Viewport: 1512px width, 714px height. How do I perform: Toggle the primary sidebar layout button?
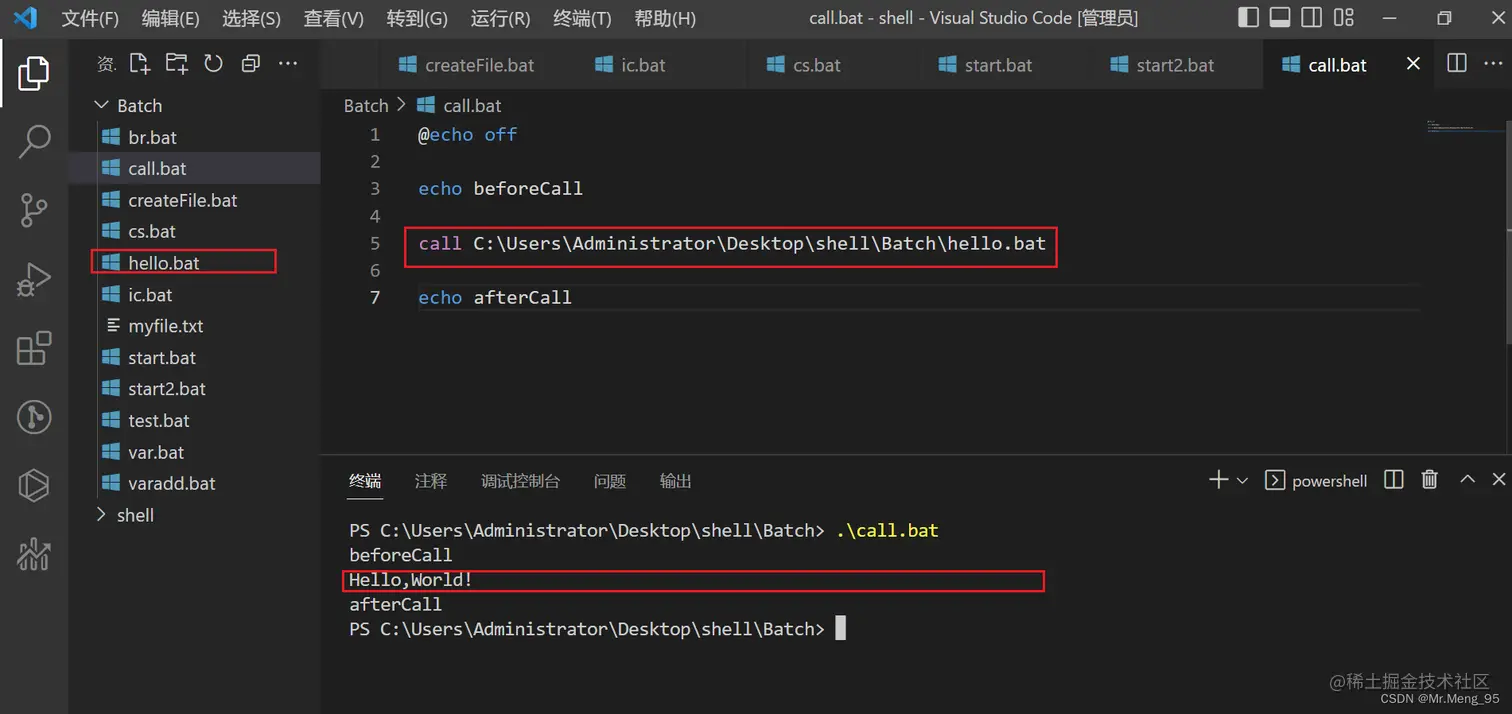[x=1248, y=18]
